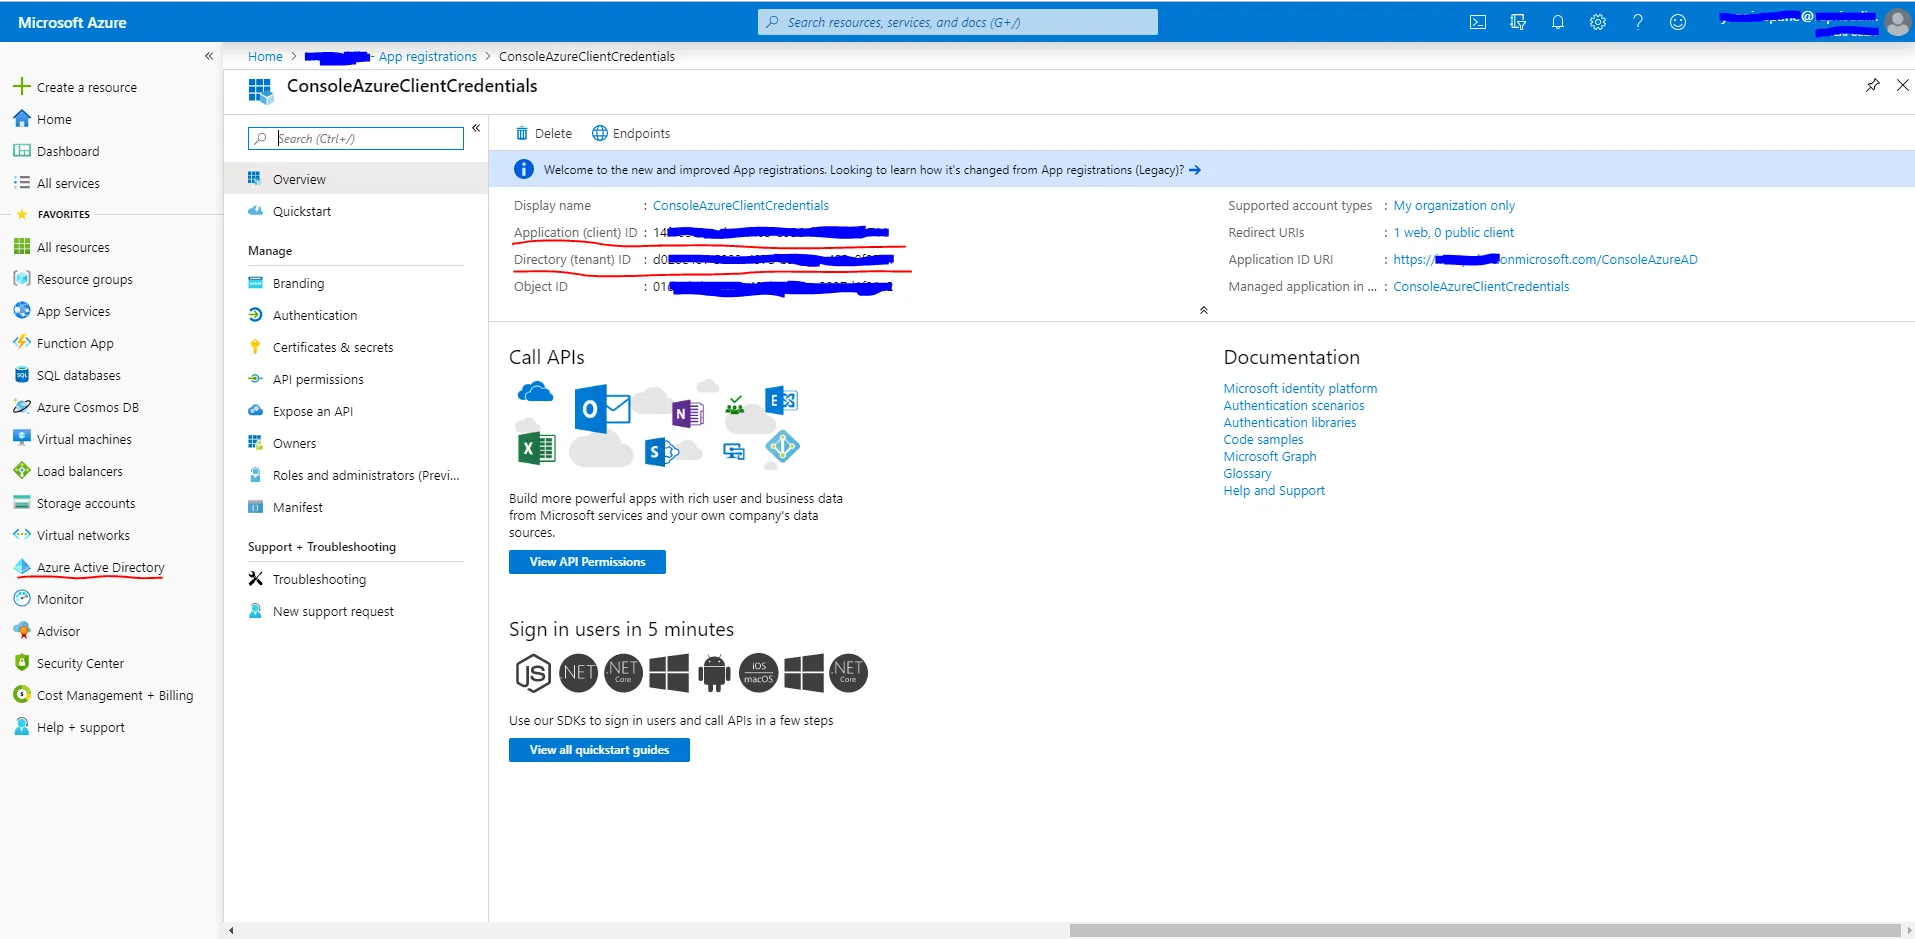Follow the arrow in the welcome banner
The height and width of the screenshot is (939, 1915).
pyautogui.click(x=1195, y=170)
